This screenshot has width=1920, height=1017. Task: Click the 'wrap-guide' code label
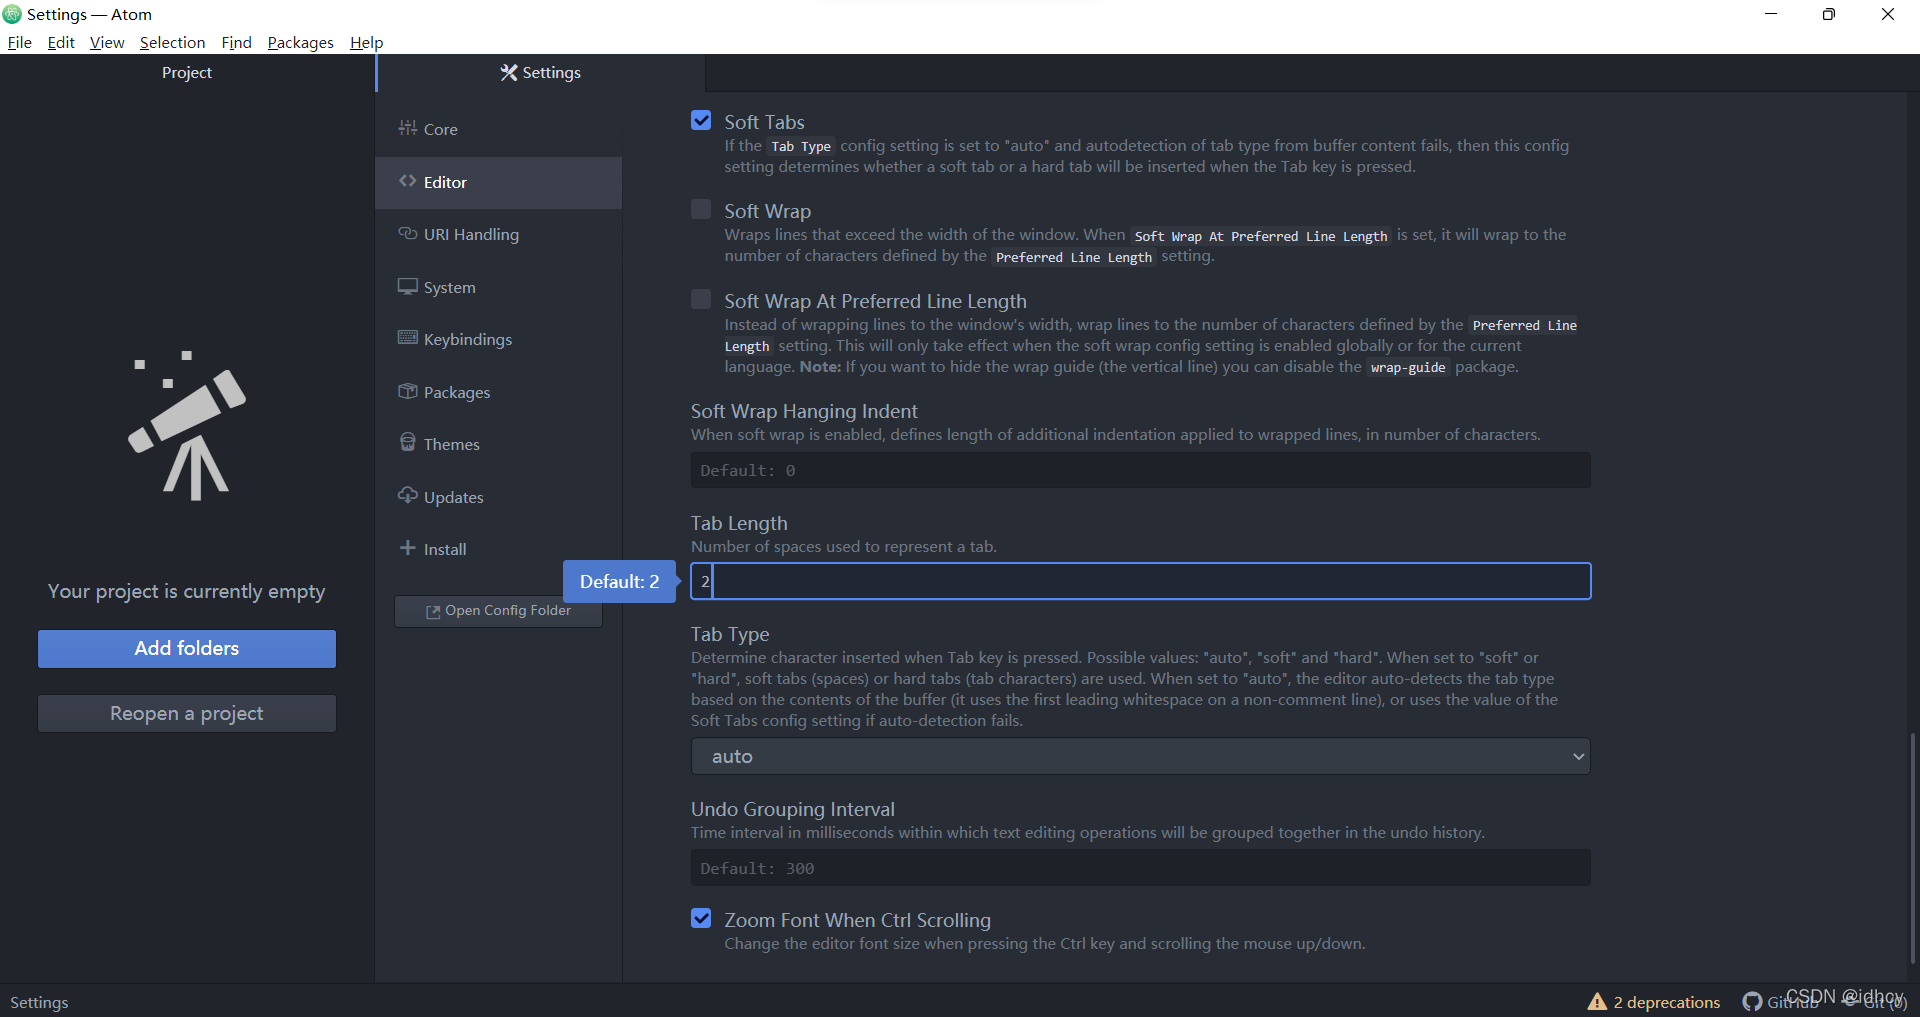click(1408, 367)
